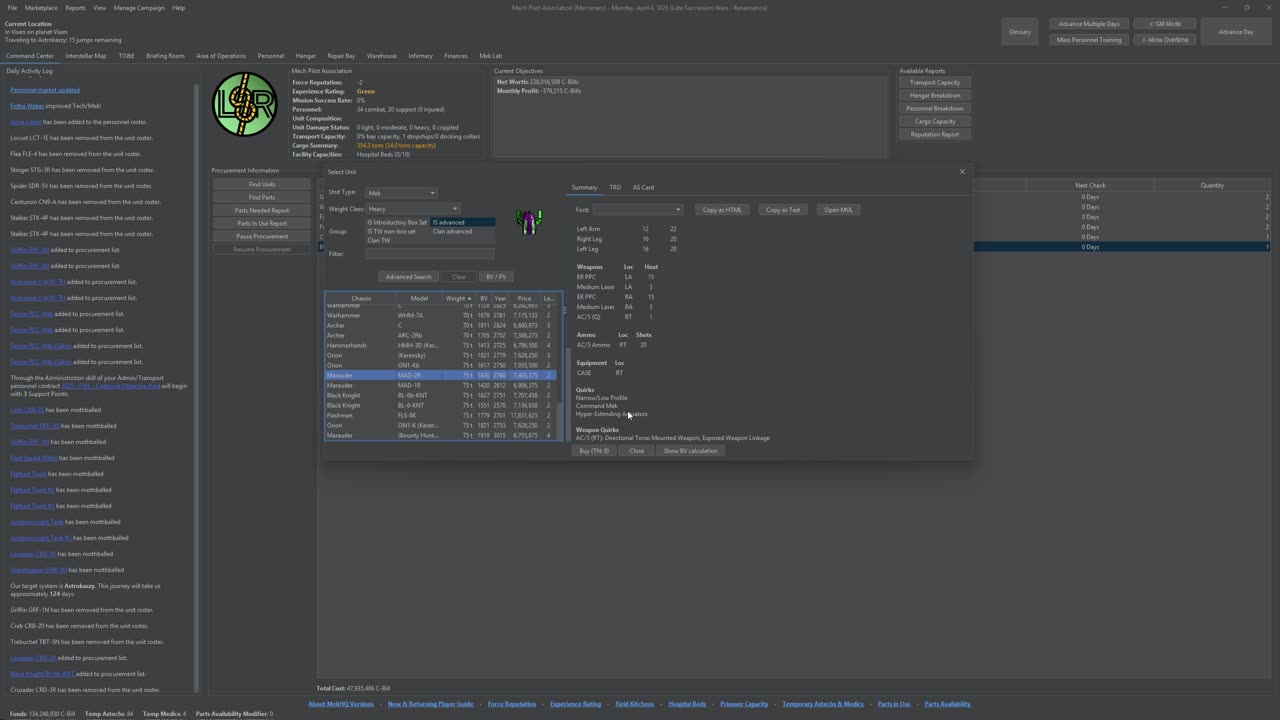Open the File menu
Viewport: 1280px width, 720px height.
tap(13, 8)
